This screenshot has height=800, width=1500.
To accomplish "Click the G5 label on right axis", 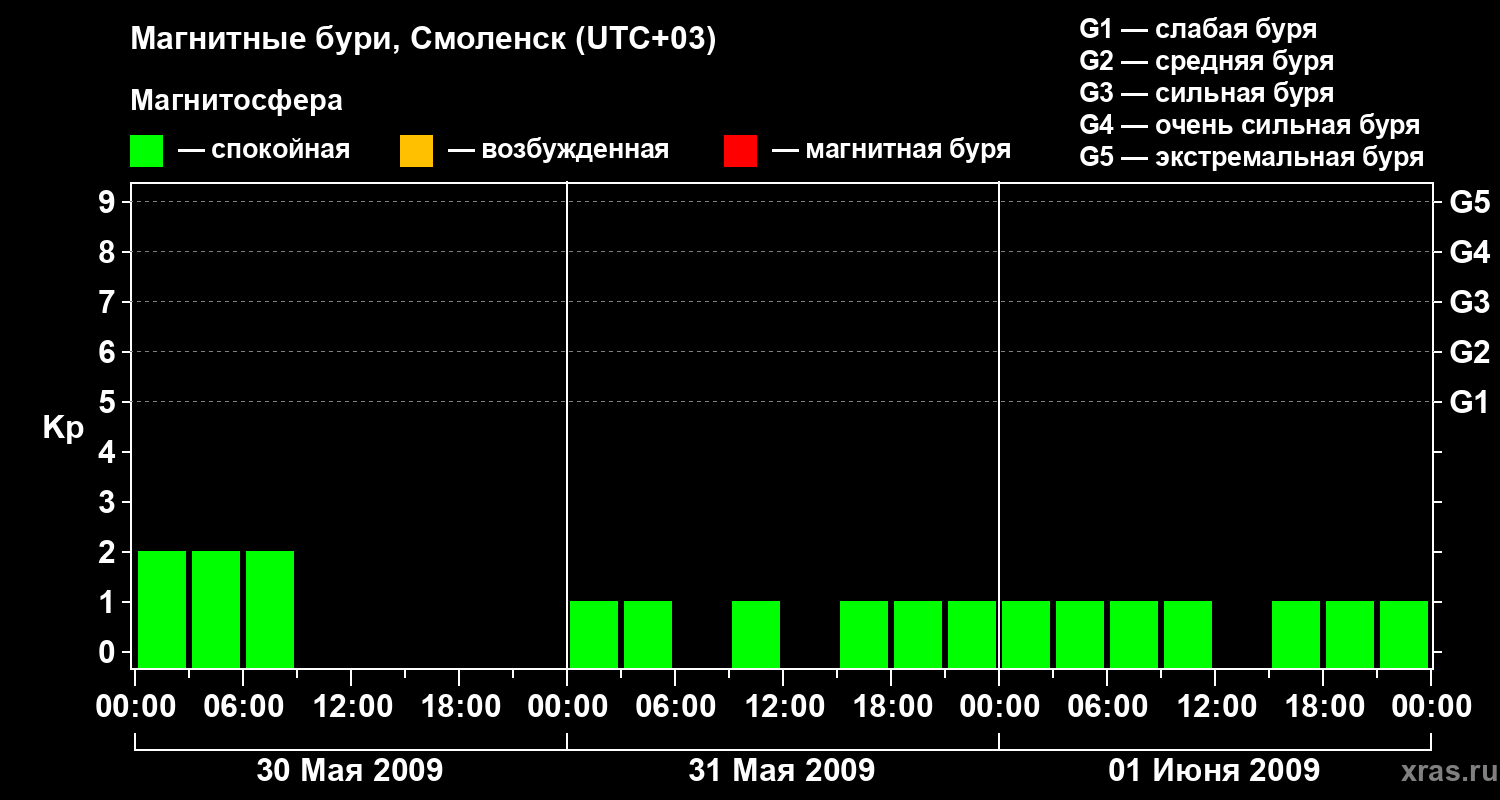I will tap(1470, 202).
